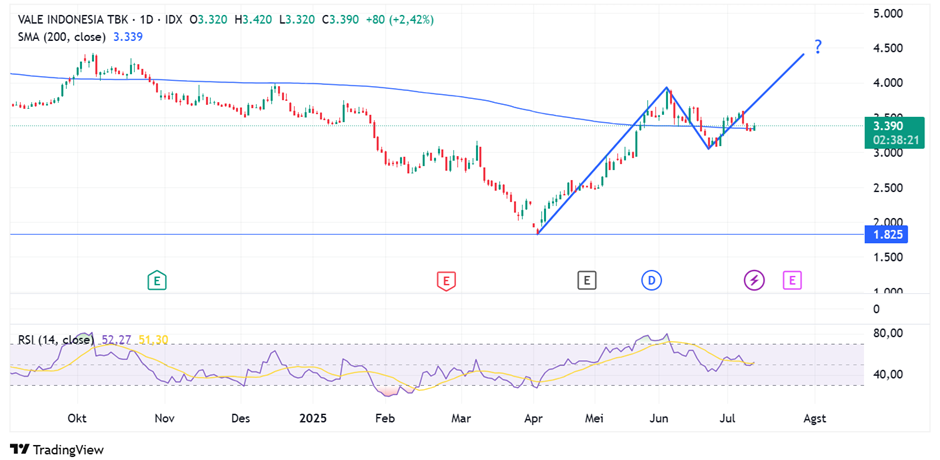Select the RSI (14, close) indicator legend
940x460 pixels.
56,340
